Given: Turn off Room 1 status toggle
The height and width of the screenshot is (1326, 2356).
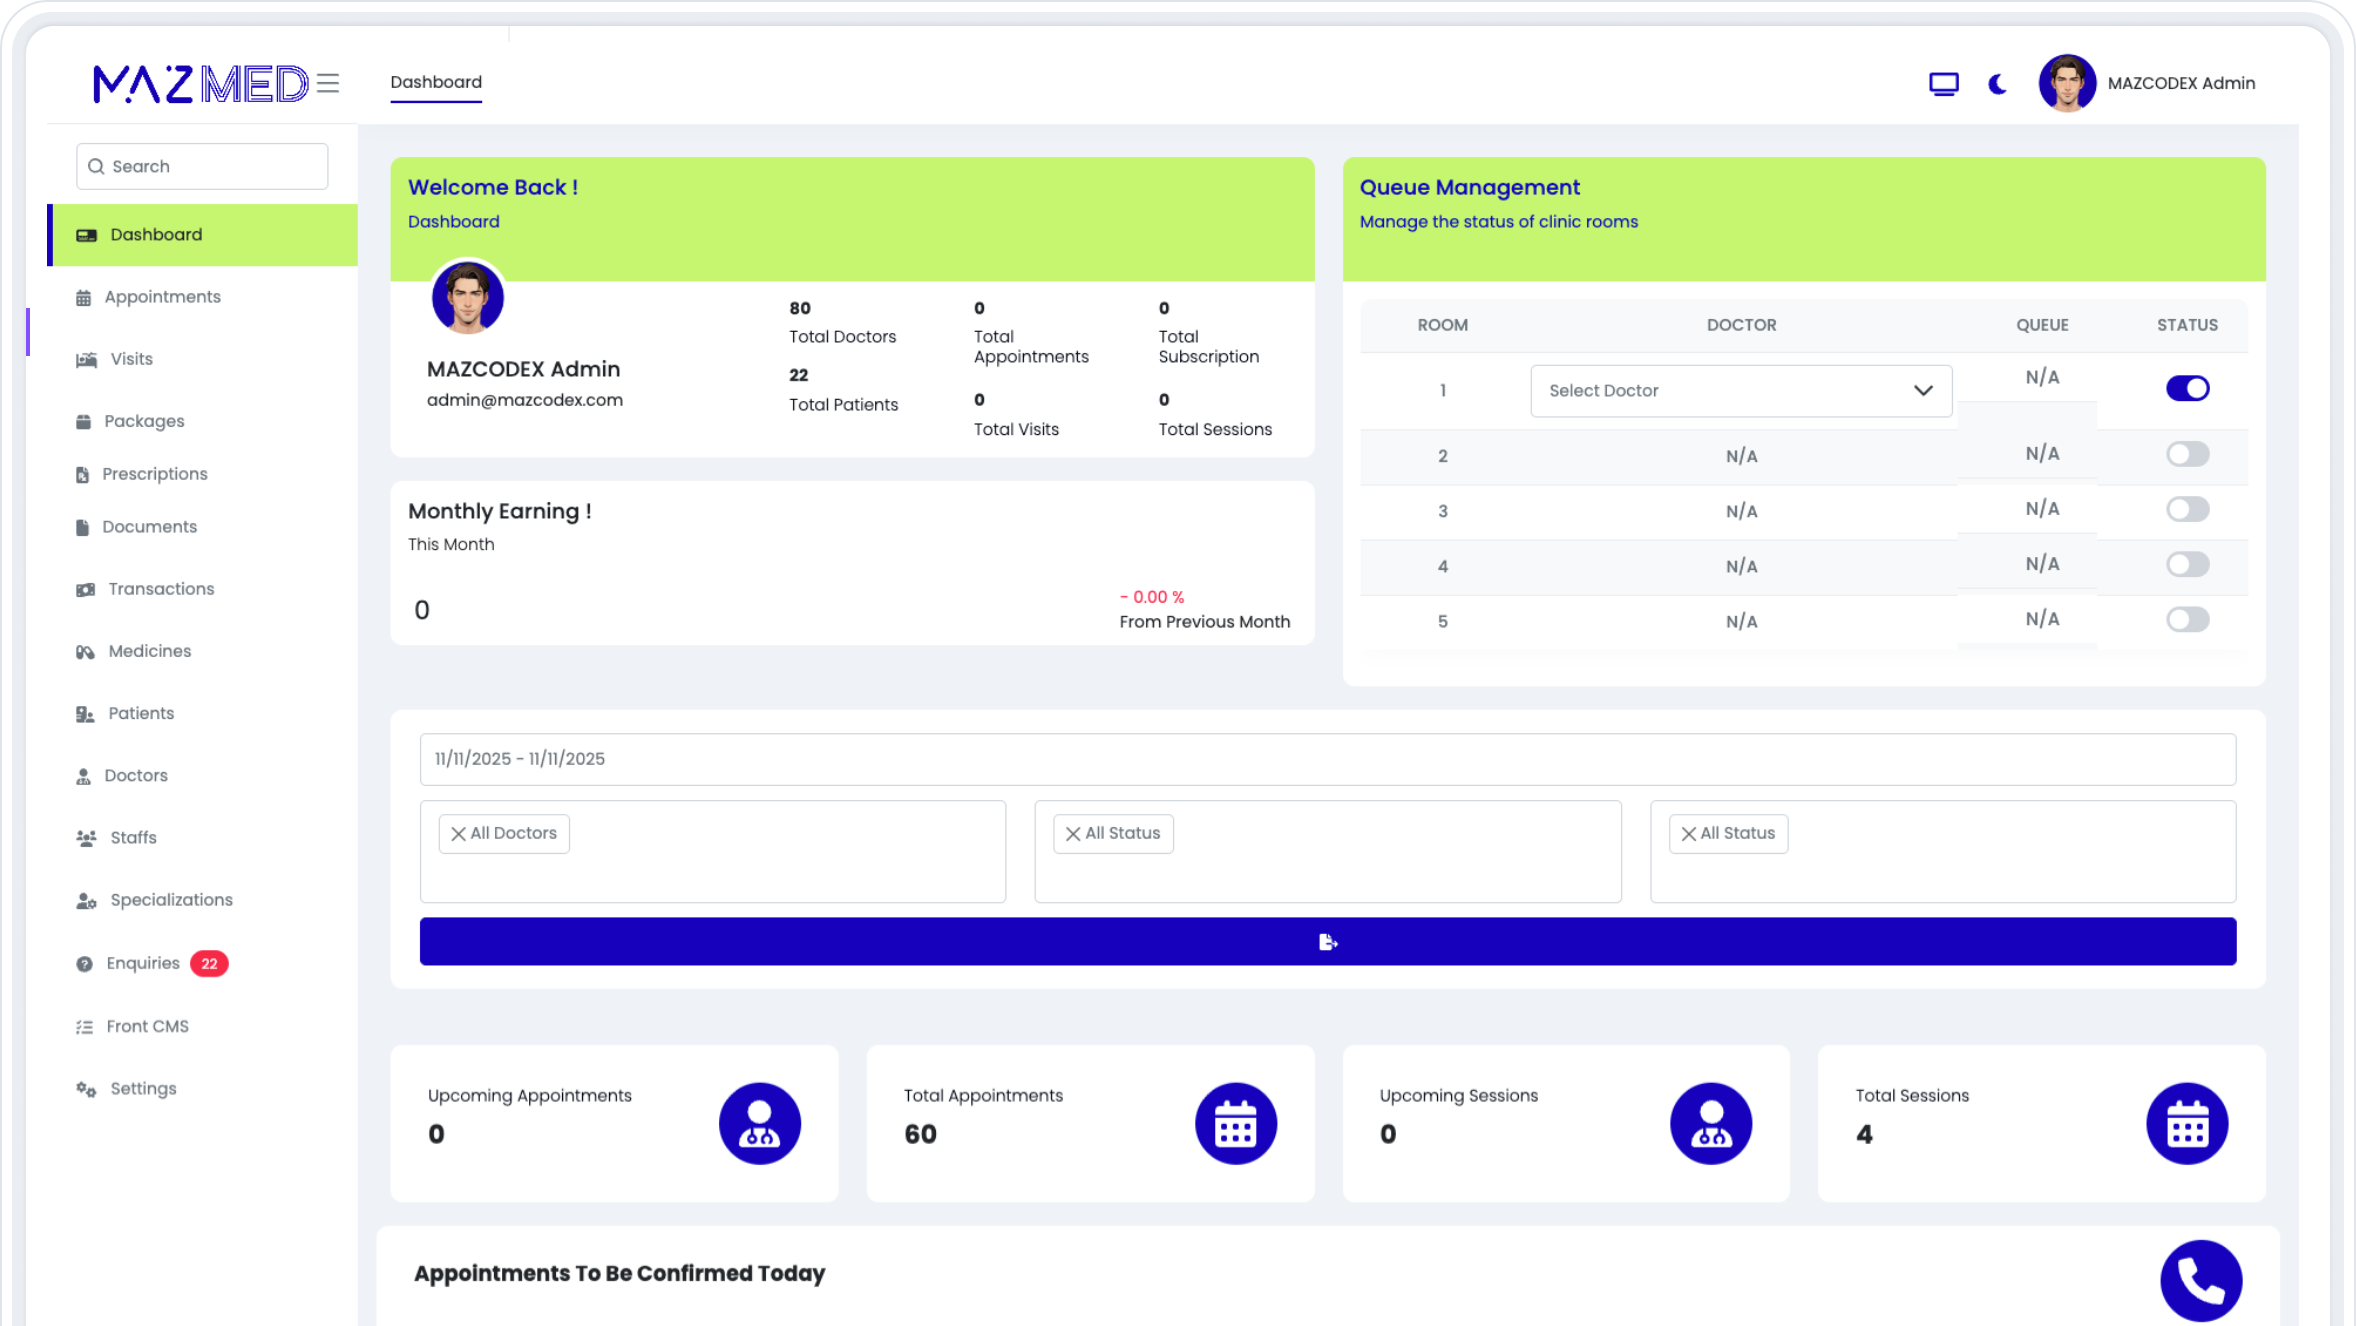Looking at the screenshot, I should click(2187, 389).
